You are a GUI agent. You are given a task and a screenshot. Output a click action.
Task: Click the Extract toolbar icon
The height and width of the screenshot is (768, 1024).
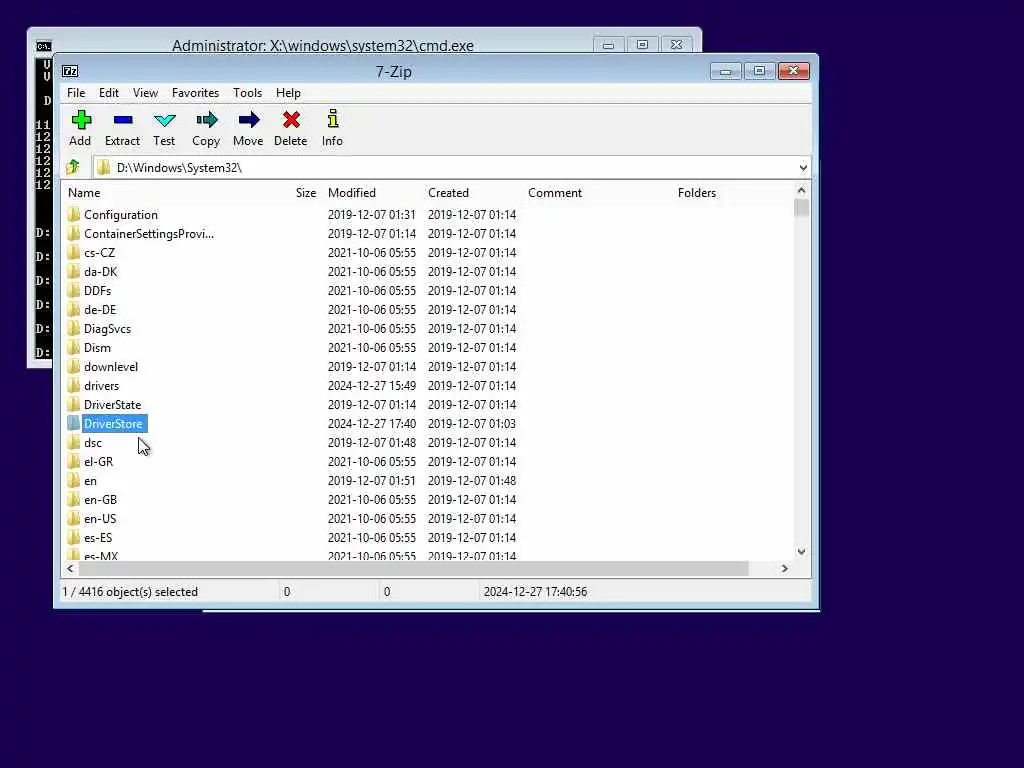[123, 120]
